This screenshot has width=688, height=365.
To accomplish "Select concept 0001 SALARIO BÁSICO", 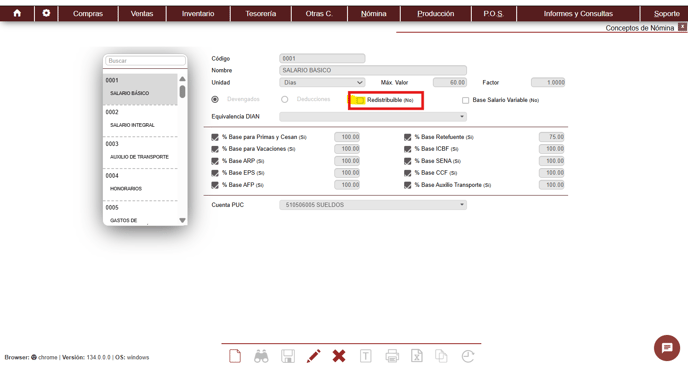I will point(140,89).
